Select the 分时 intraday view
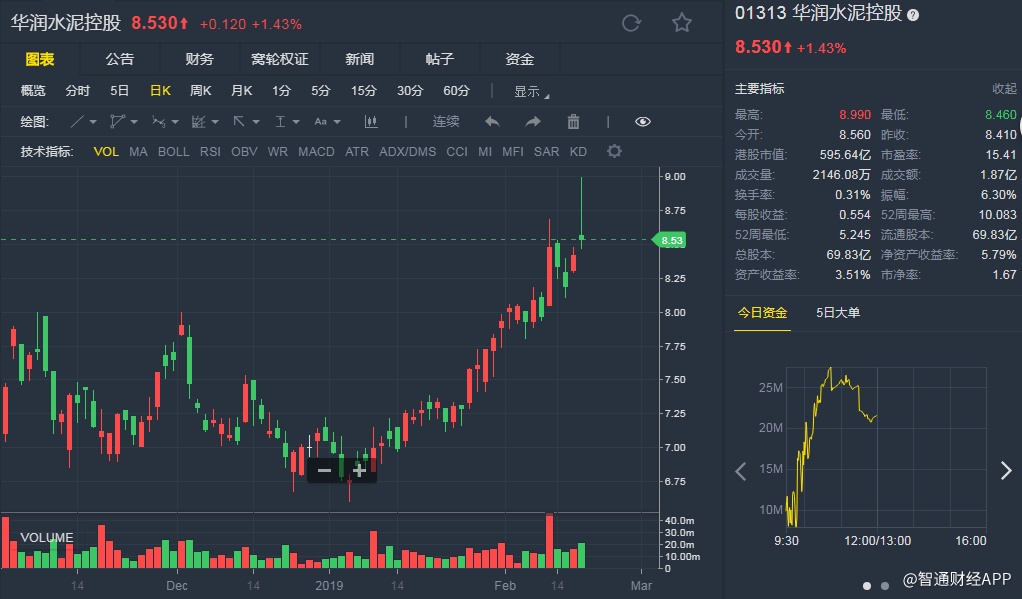Viewport: 1022px width, 599px height. pos(78,91)
